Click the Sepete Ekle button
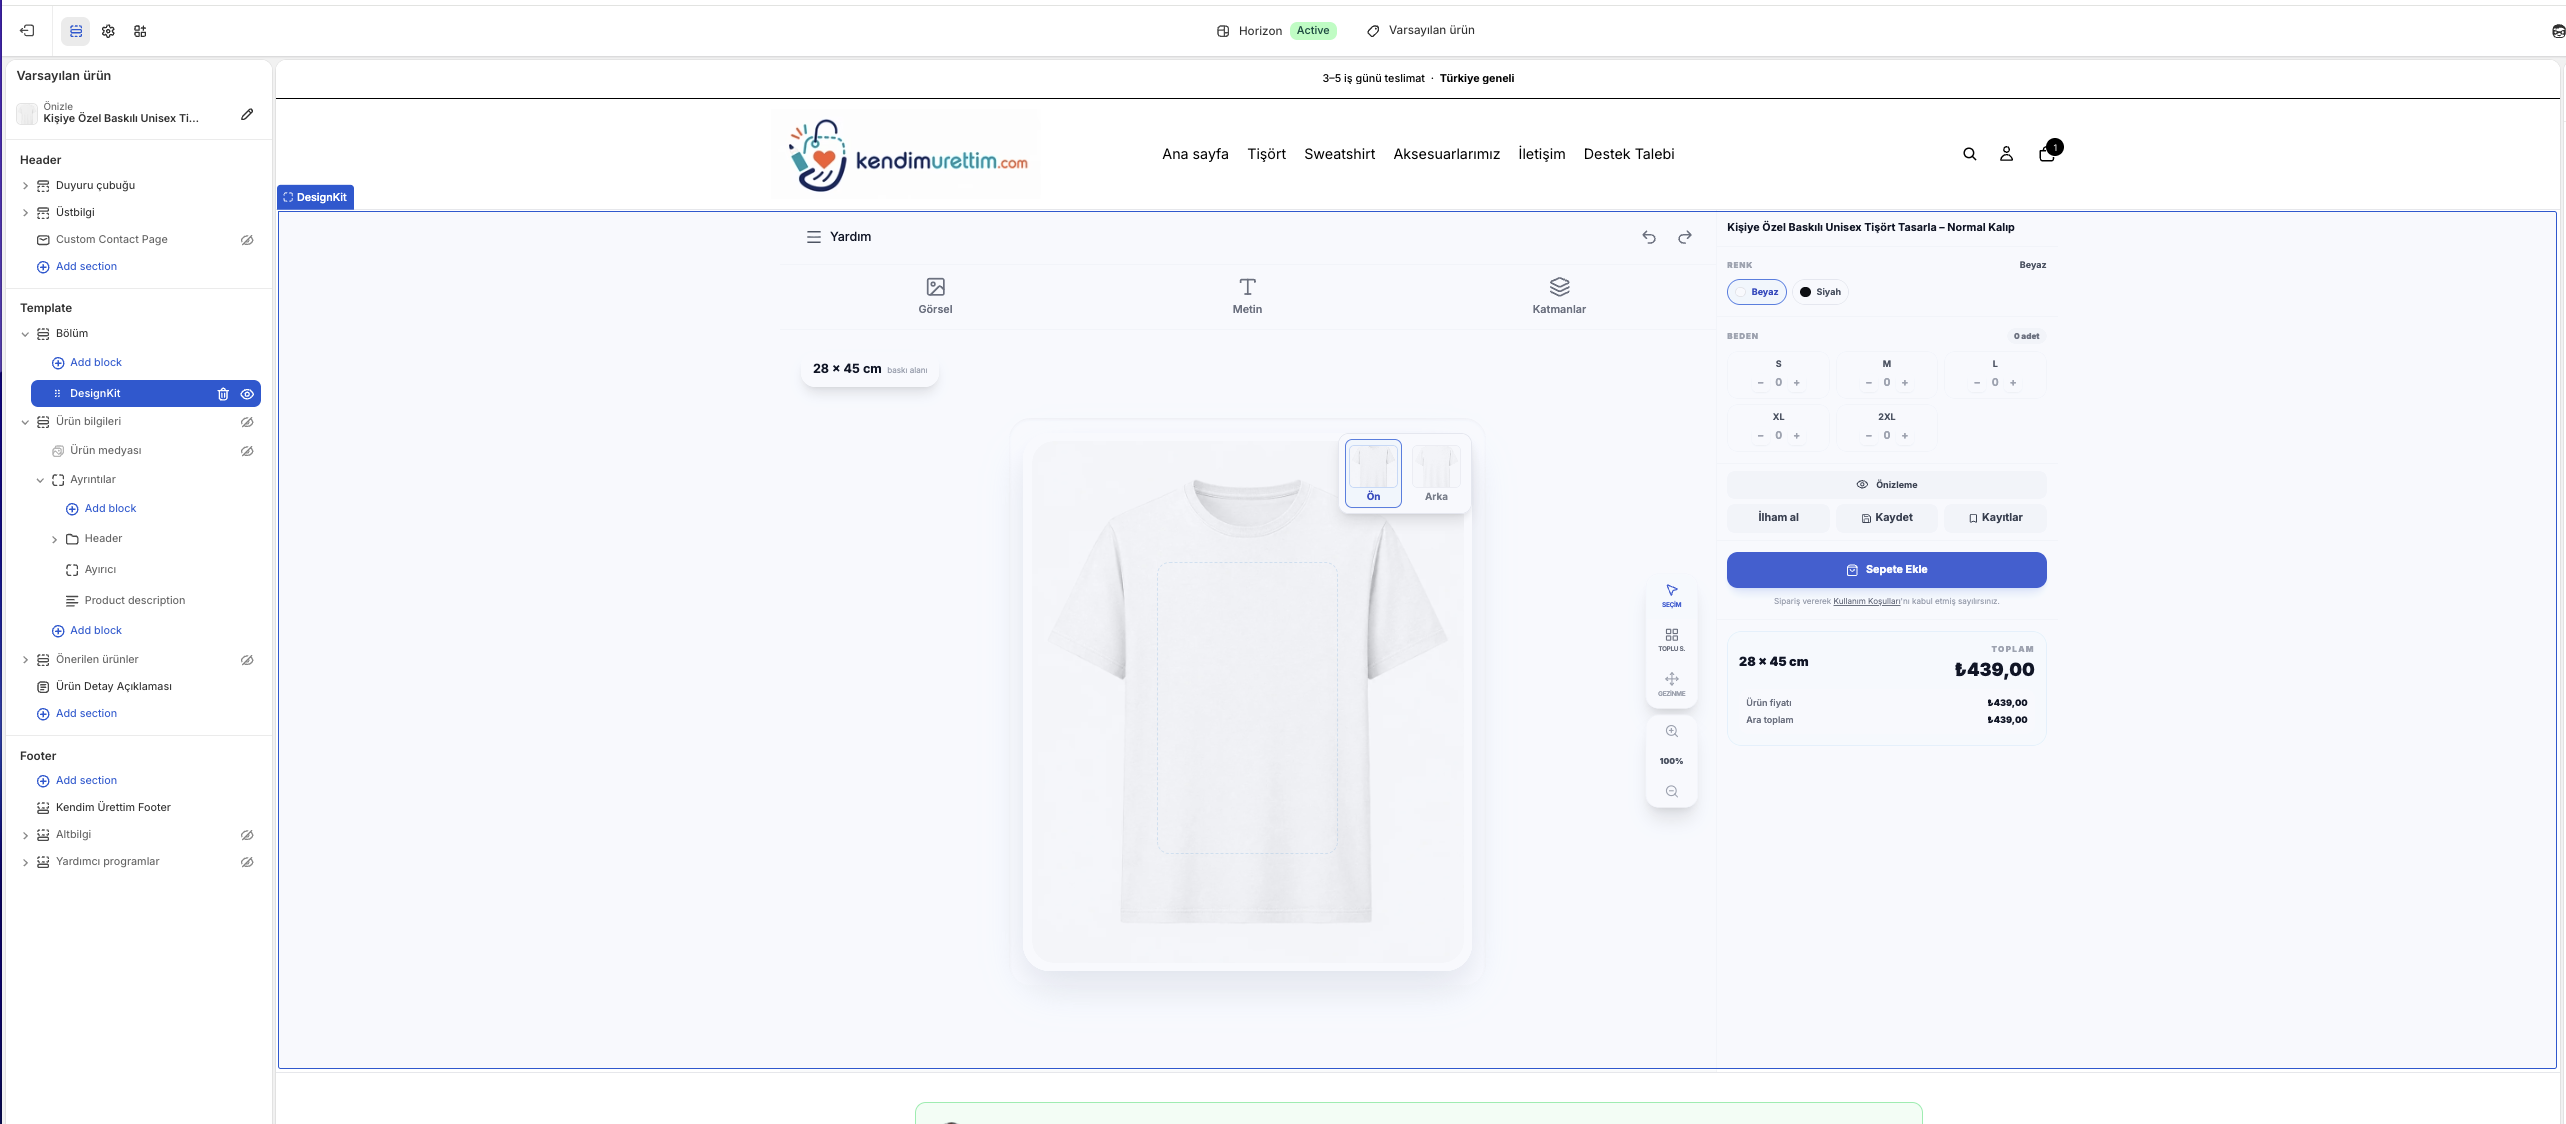Screen dimensions: 2566x1124 (x=1886, y=570)
